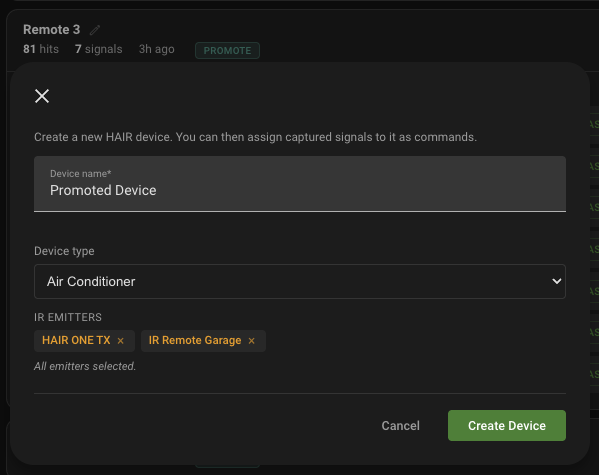Click the pencil edit icon beside Remote 3
This screenshot has width=599, height=475.
tap(95, 30)
